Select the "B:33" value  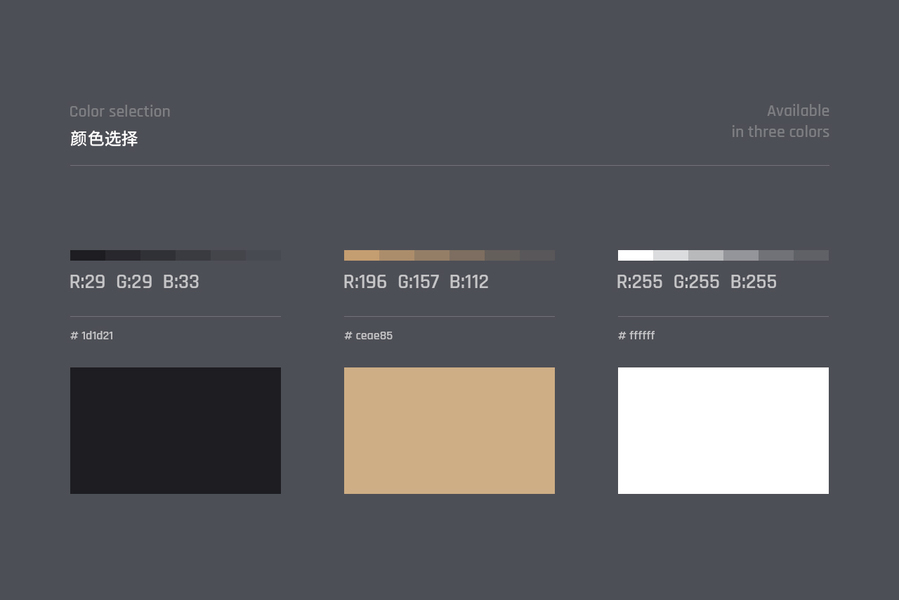point(181,282)
